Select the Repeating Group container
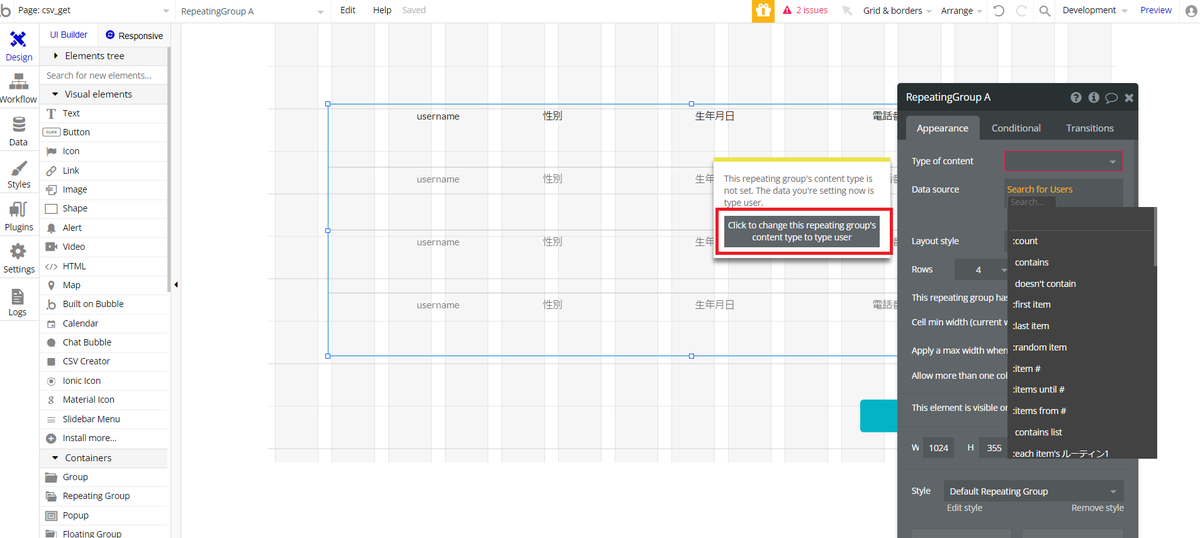 pyautogui.click(x=105, y=496)
